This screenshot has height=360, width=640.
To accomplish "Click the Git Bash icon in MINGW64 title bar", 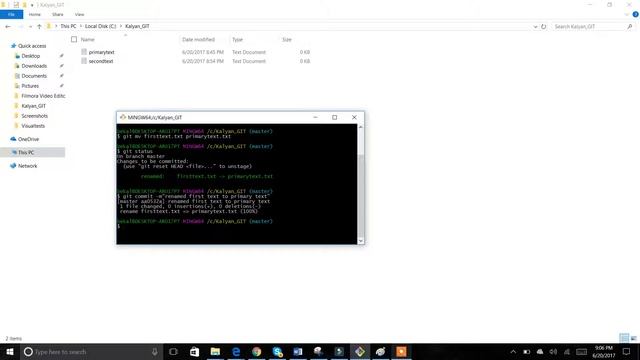I will (x=122, y=117).
